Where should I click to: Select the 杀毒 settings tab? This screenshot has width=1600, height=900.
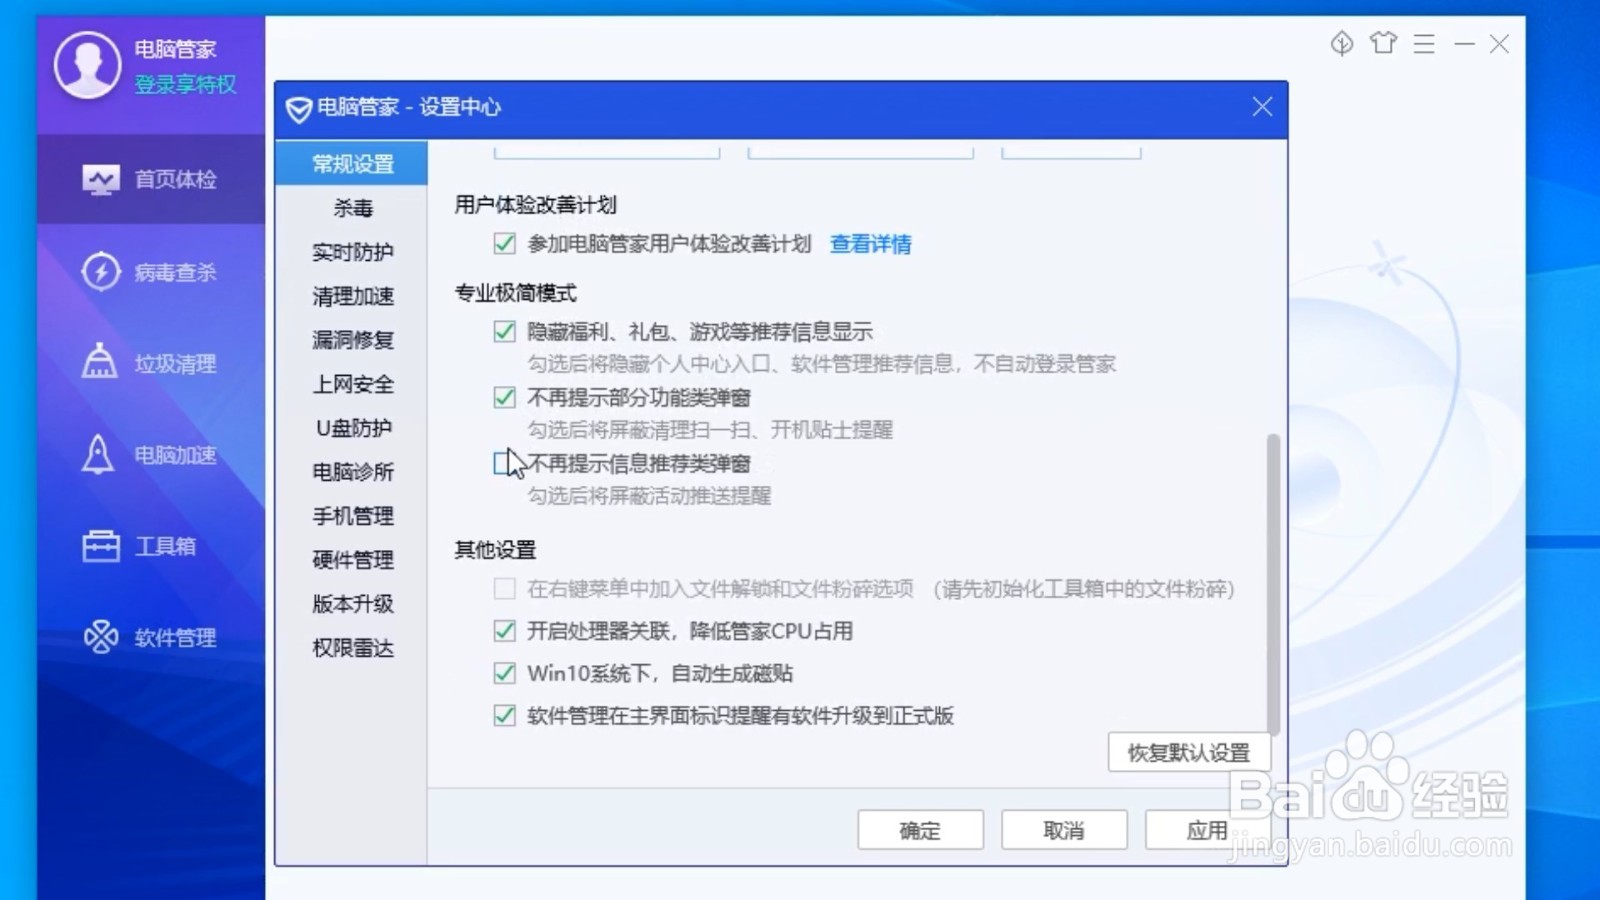pos(352,208)
